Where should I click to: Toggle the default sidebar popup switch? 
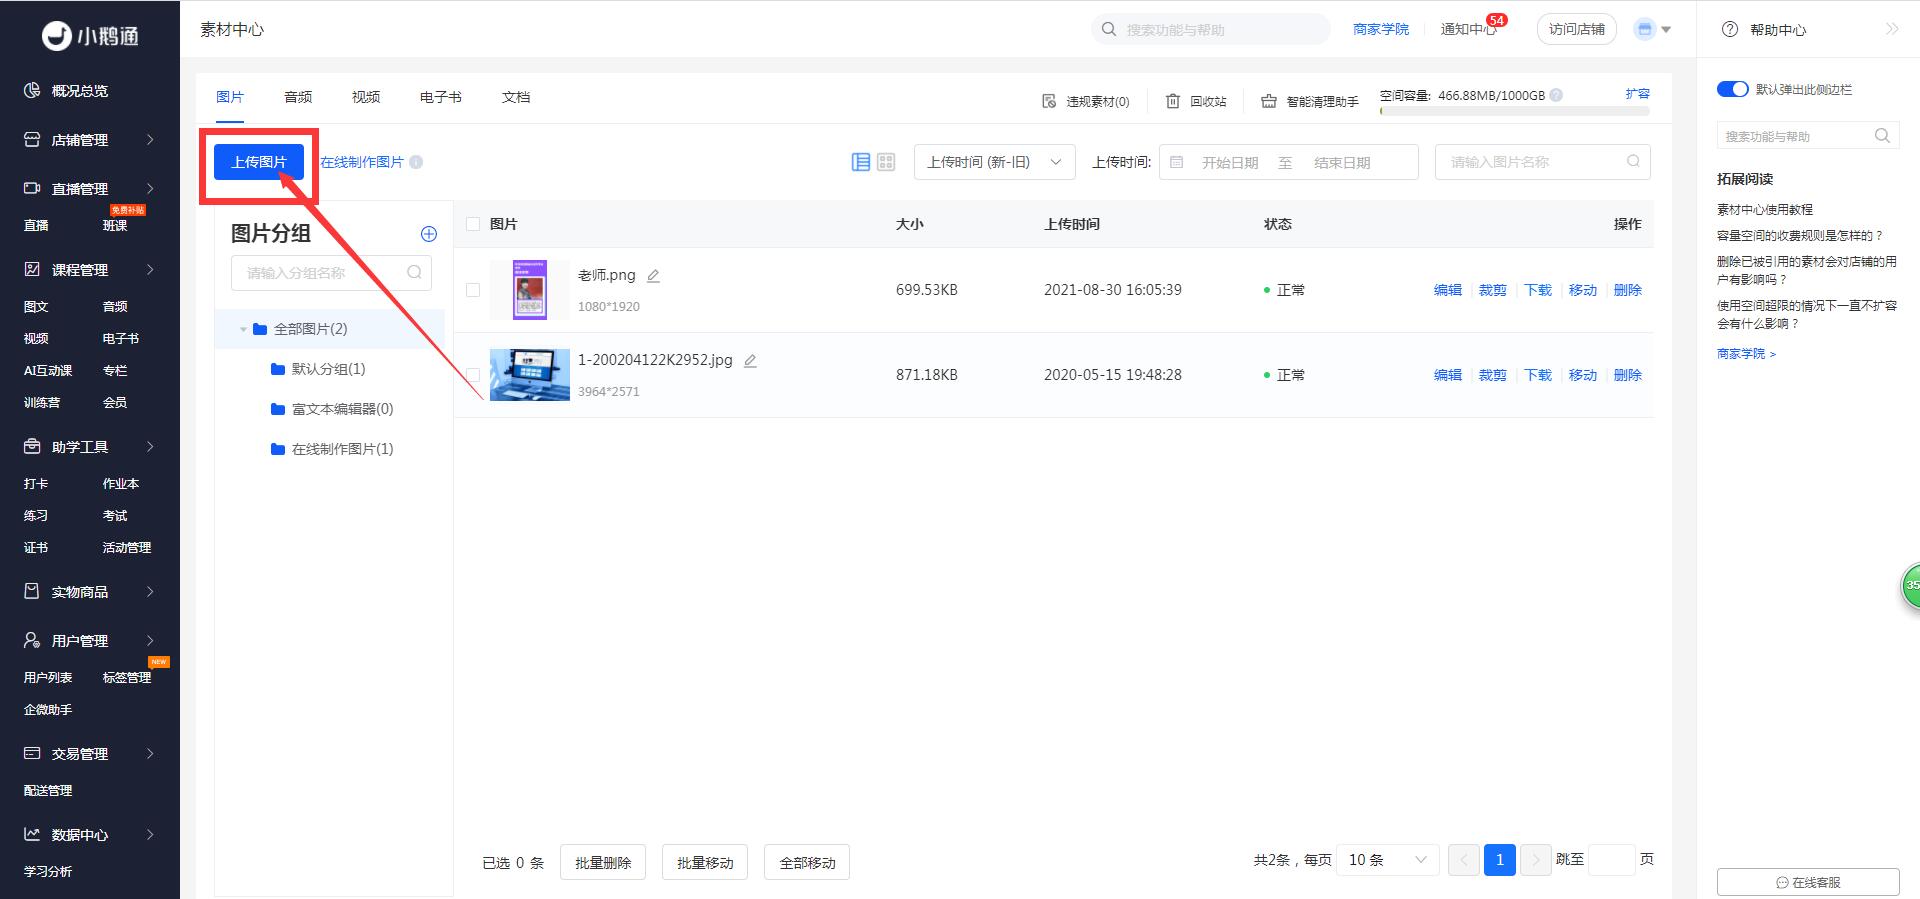coord(1732,89)
